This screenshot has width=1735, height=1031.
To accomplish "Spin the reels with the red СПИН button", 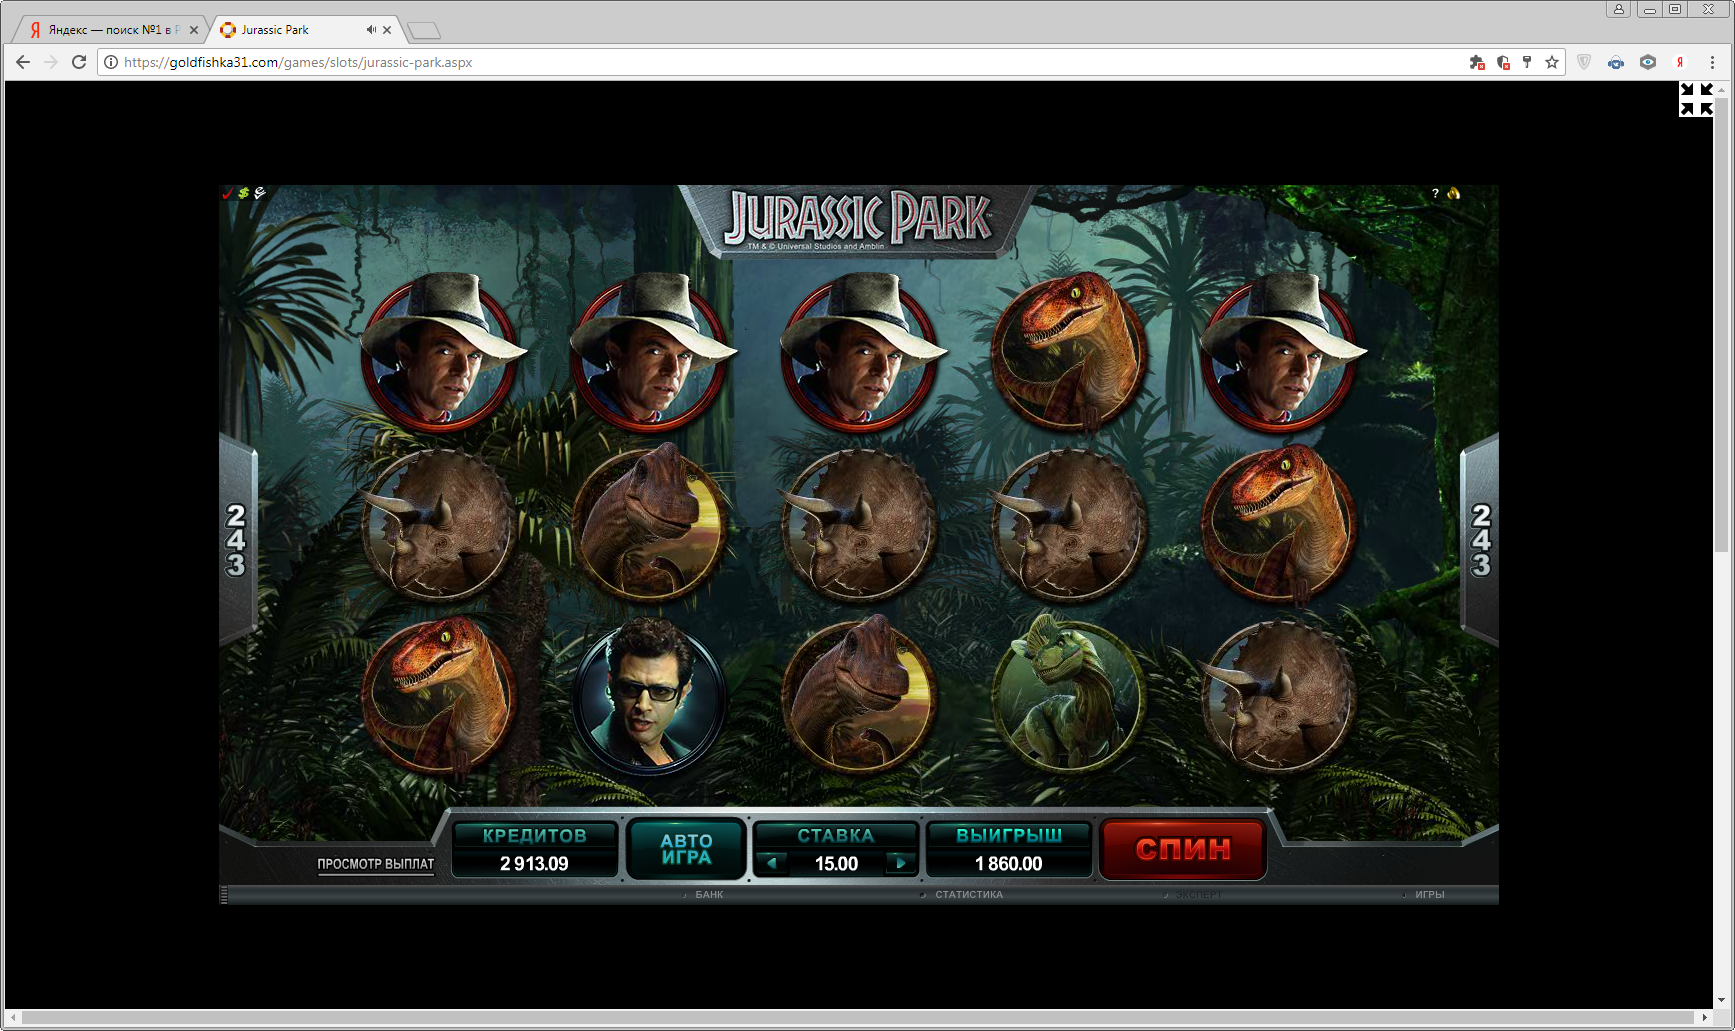I will point(1183,849).
